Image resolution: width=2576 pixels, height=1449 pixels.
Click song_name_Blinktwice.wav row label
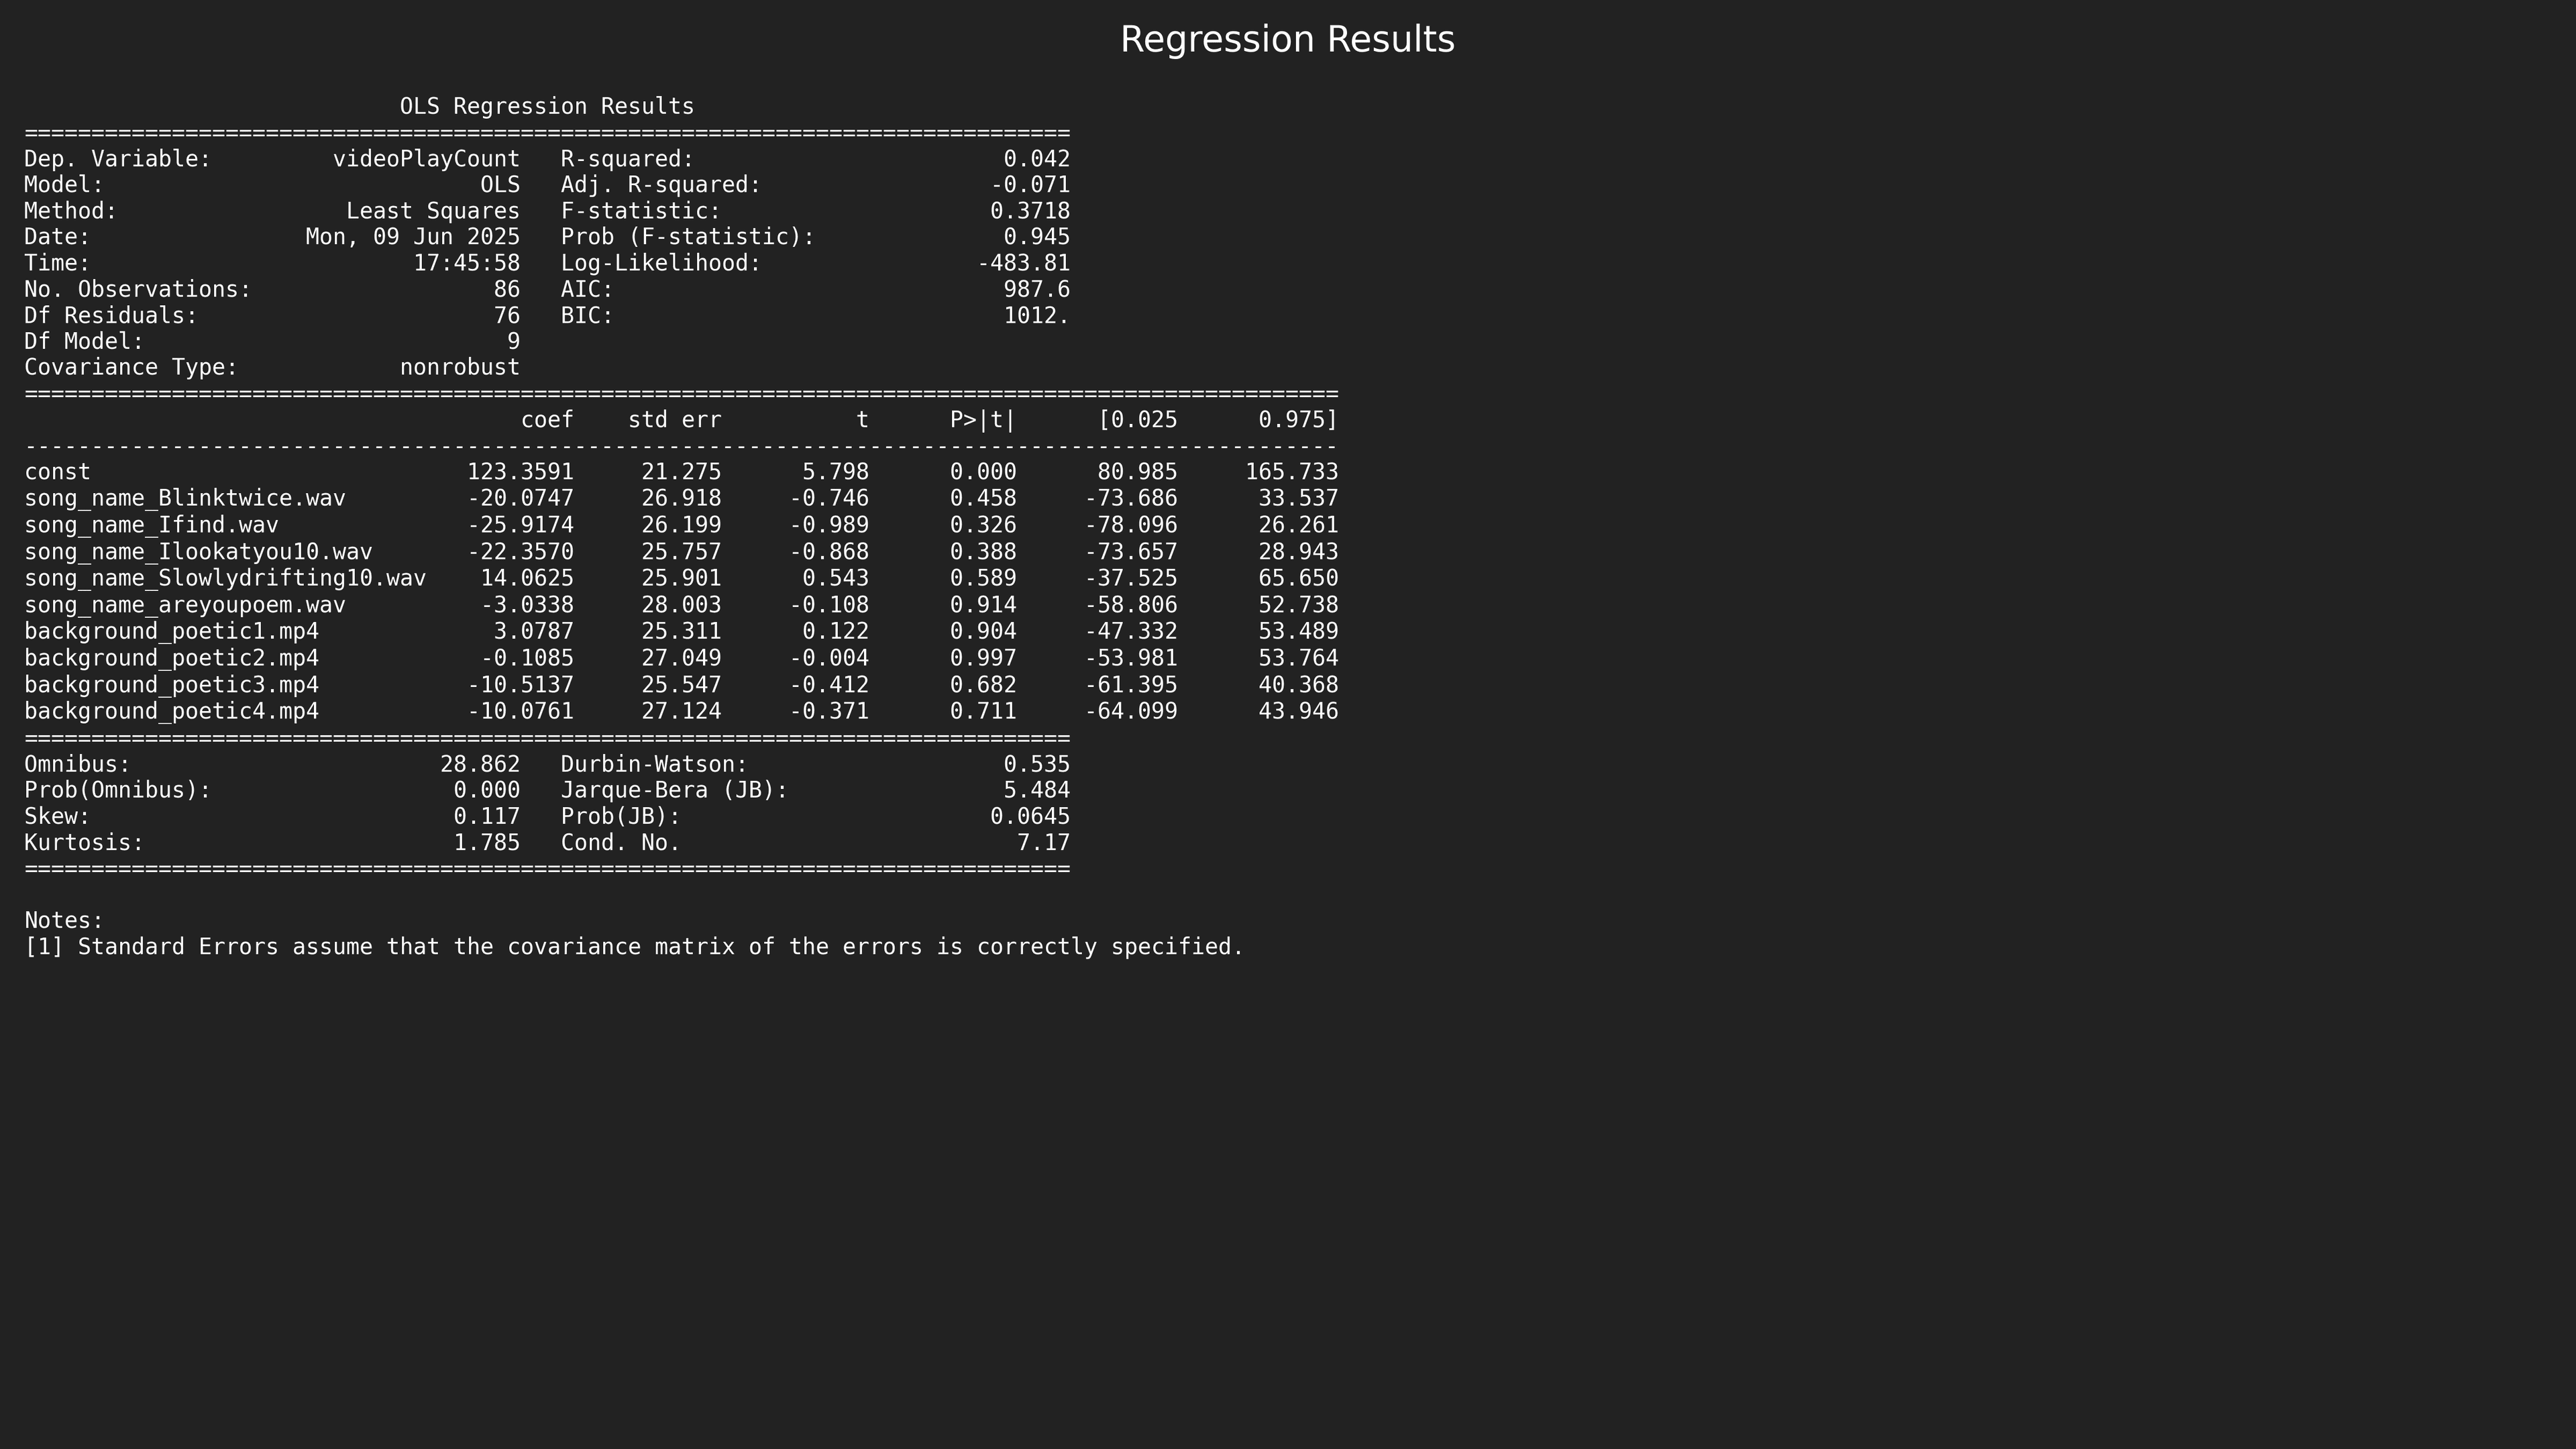pos(185,498)
